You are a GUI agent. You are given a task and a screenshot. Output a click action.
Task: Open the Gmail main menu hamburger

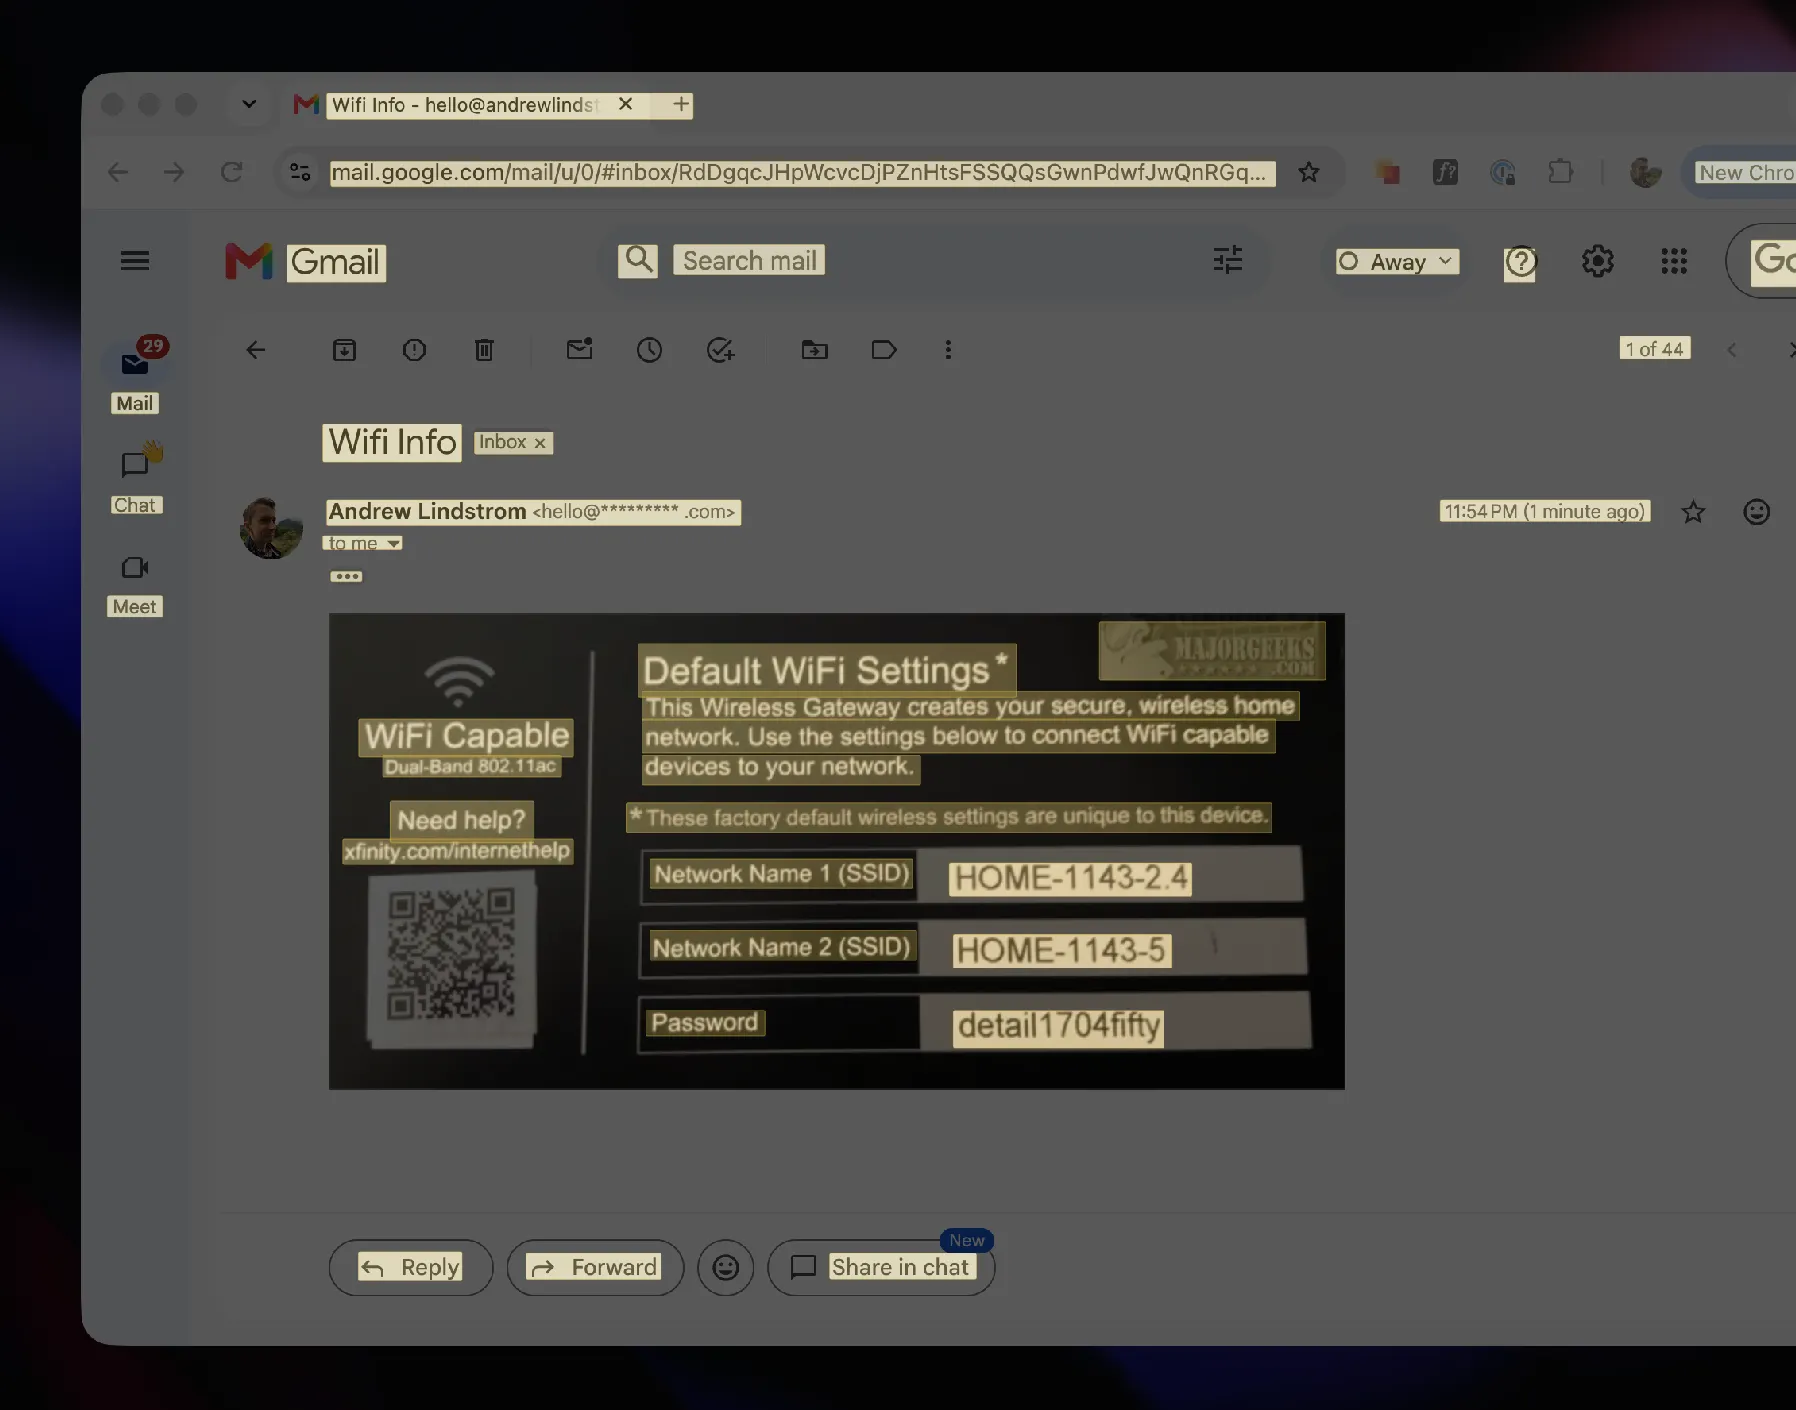[134, 261]
